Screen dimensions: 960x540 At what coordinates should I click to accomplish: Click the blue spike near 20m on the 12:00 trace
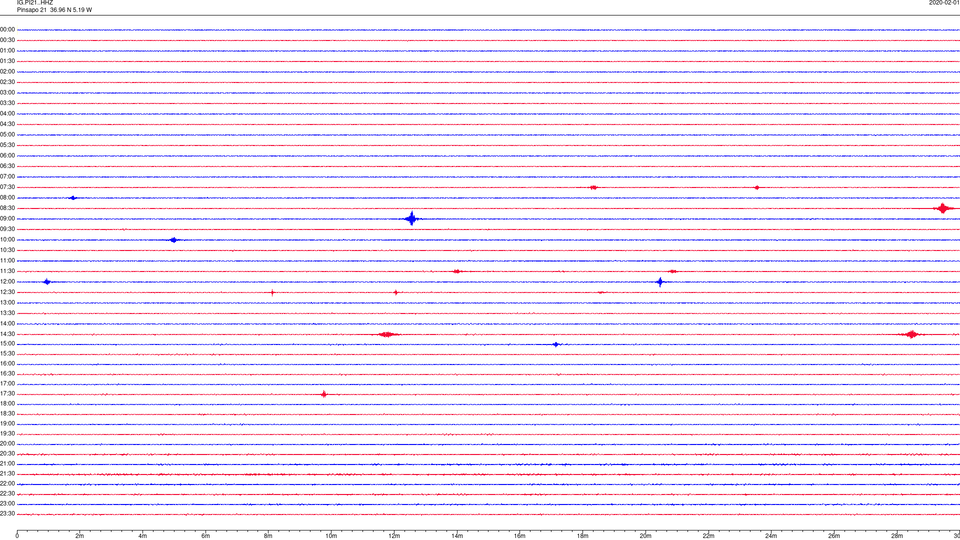(x=660, y=282)
